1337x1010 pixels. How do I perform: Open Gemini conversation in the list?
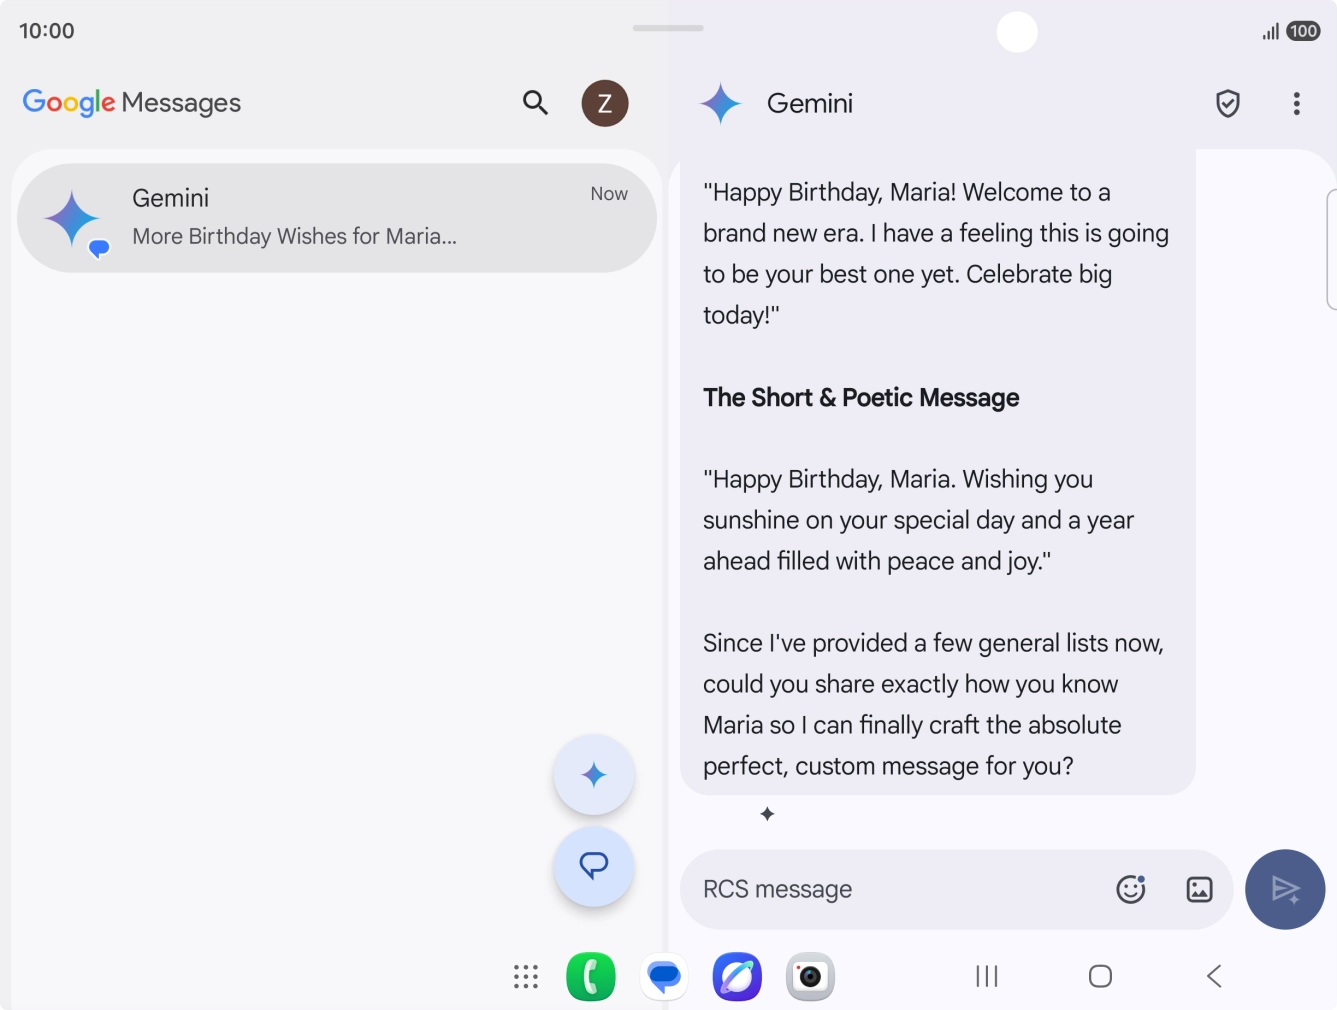pyautogui.click(x=337, y=218)
